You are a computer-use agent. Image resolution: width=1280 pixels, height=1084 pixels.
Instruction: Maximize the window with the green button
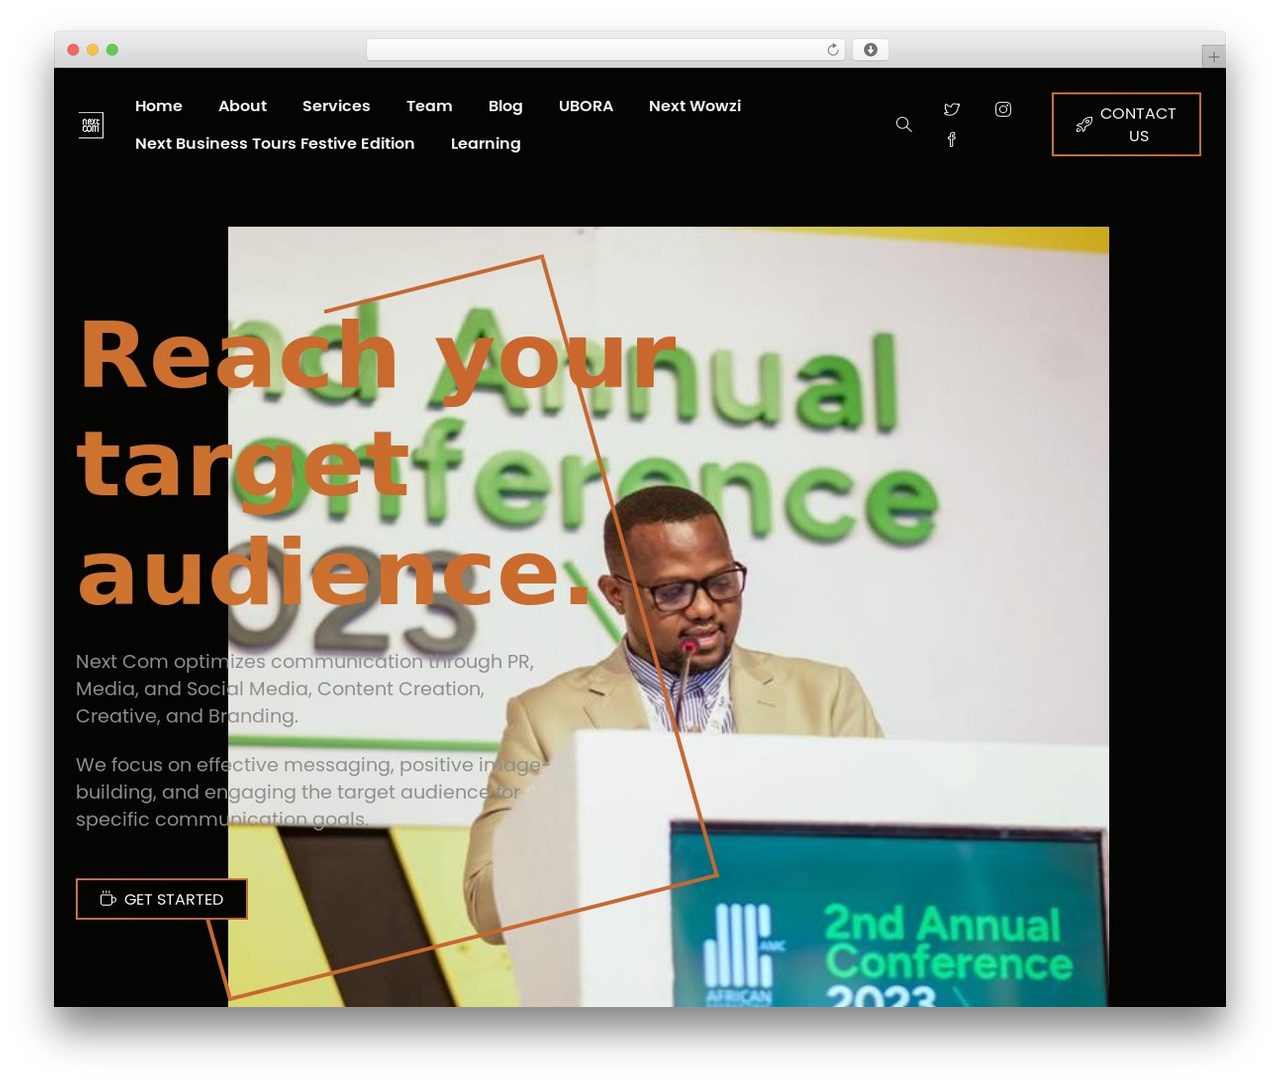[112, 50]
